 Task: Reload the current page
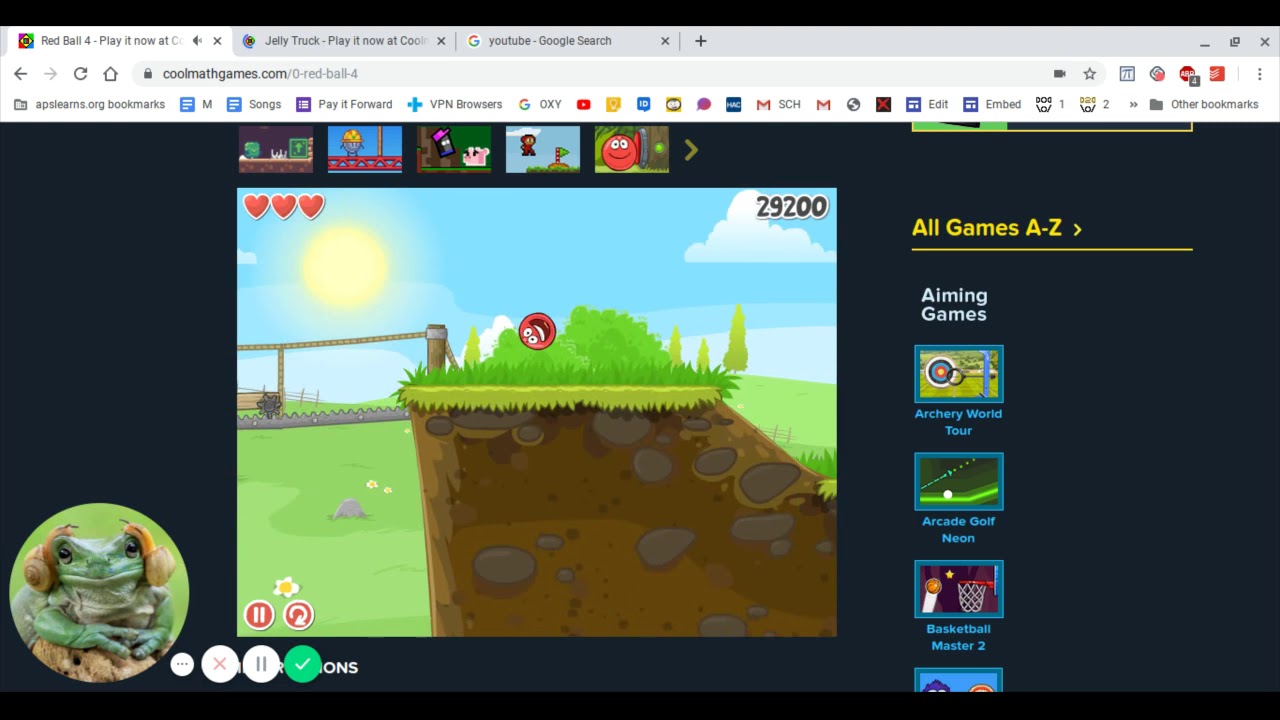coord(80,73)
